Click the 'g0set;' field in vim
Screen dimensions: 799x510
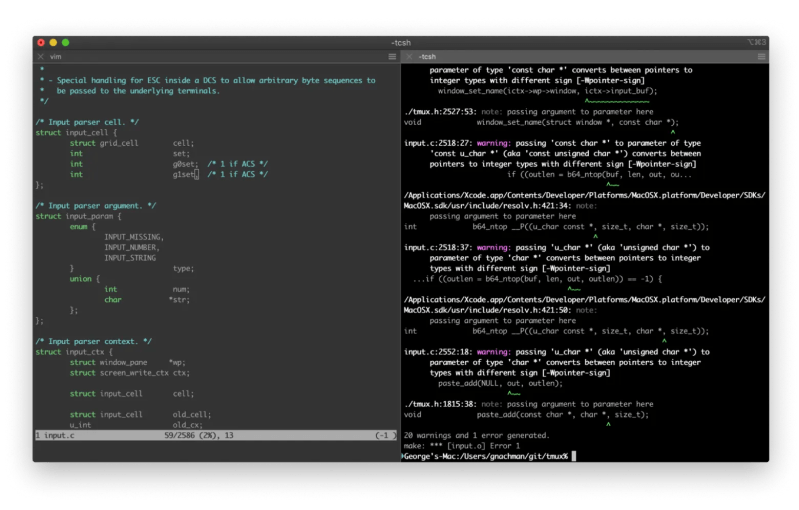pos(184,164)
